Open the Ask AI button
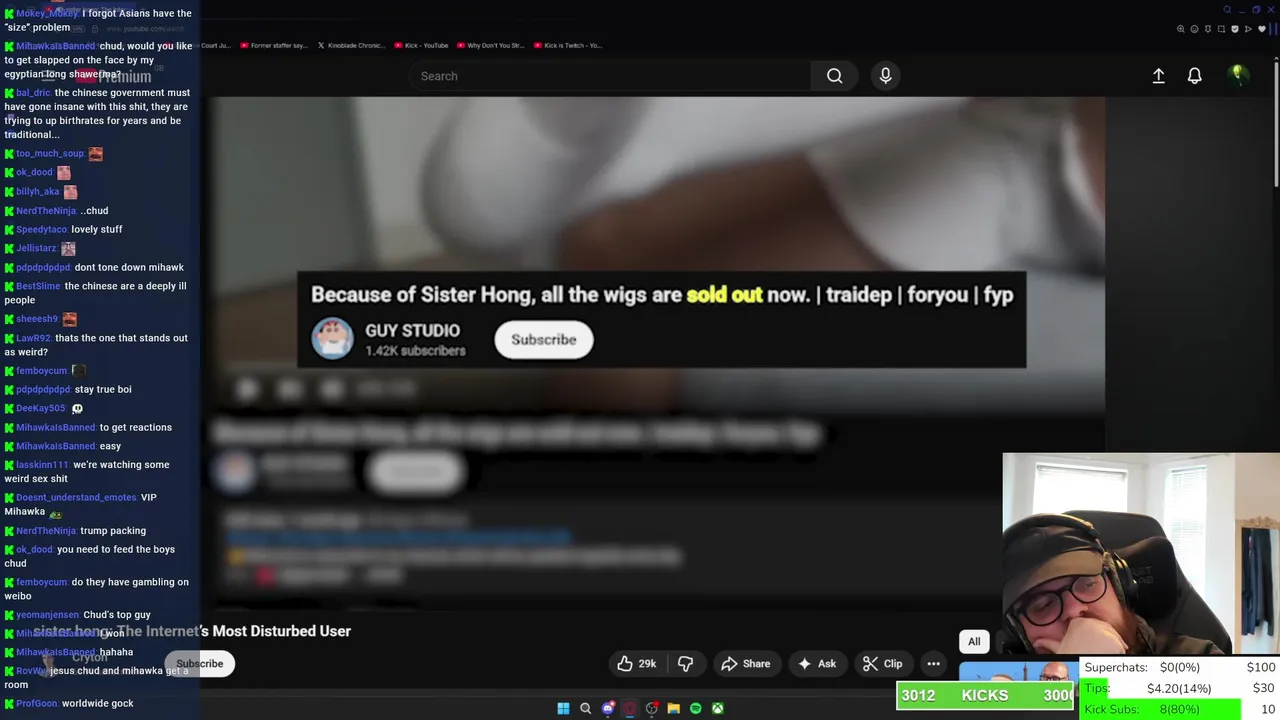This screenshot has height=720, width=1280. 816,664
